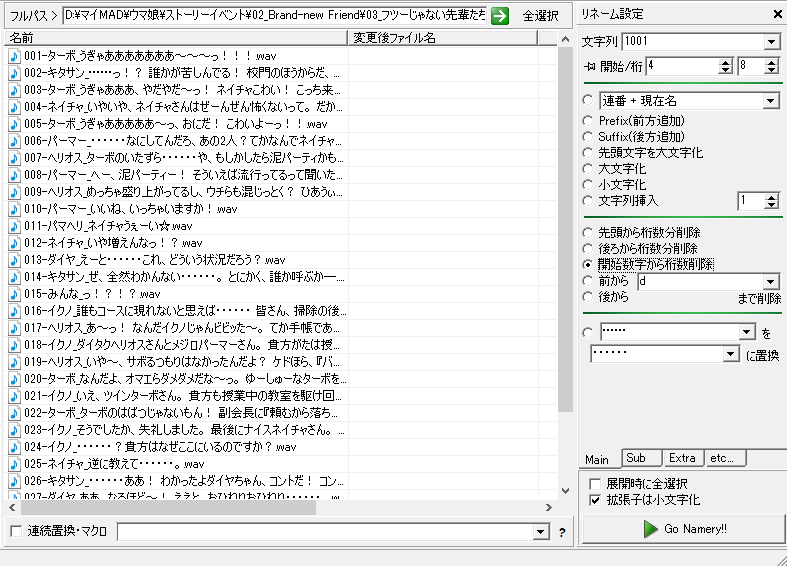
Task: Select 先頭から桁数分削除 radio option
Action: click(587, 232)
